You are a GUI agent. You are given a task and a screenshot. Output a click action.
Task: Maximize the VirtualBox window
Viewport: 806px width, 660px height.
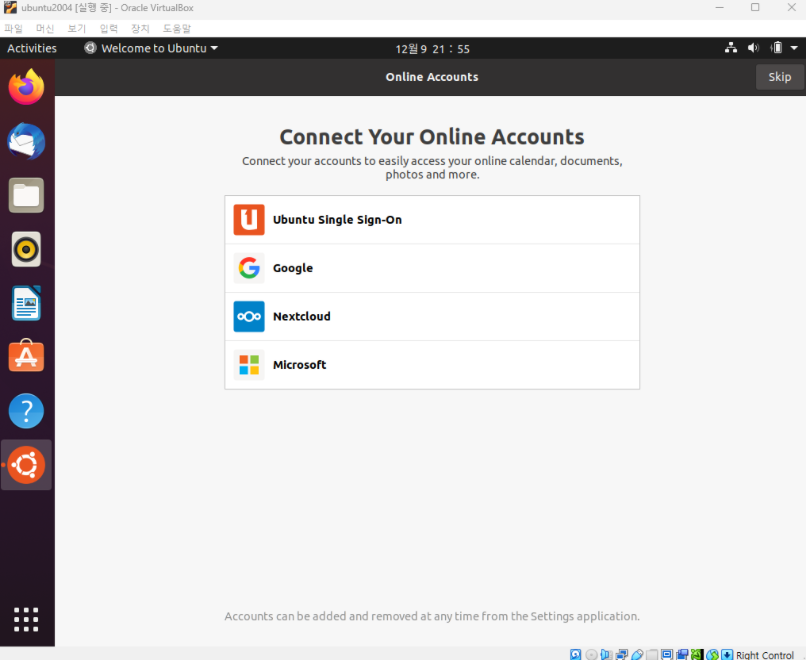tap(755, 7)
